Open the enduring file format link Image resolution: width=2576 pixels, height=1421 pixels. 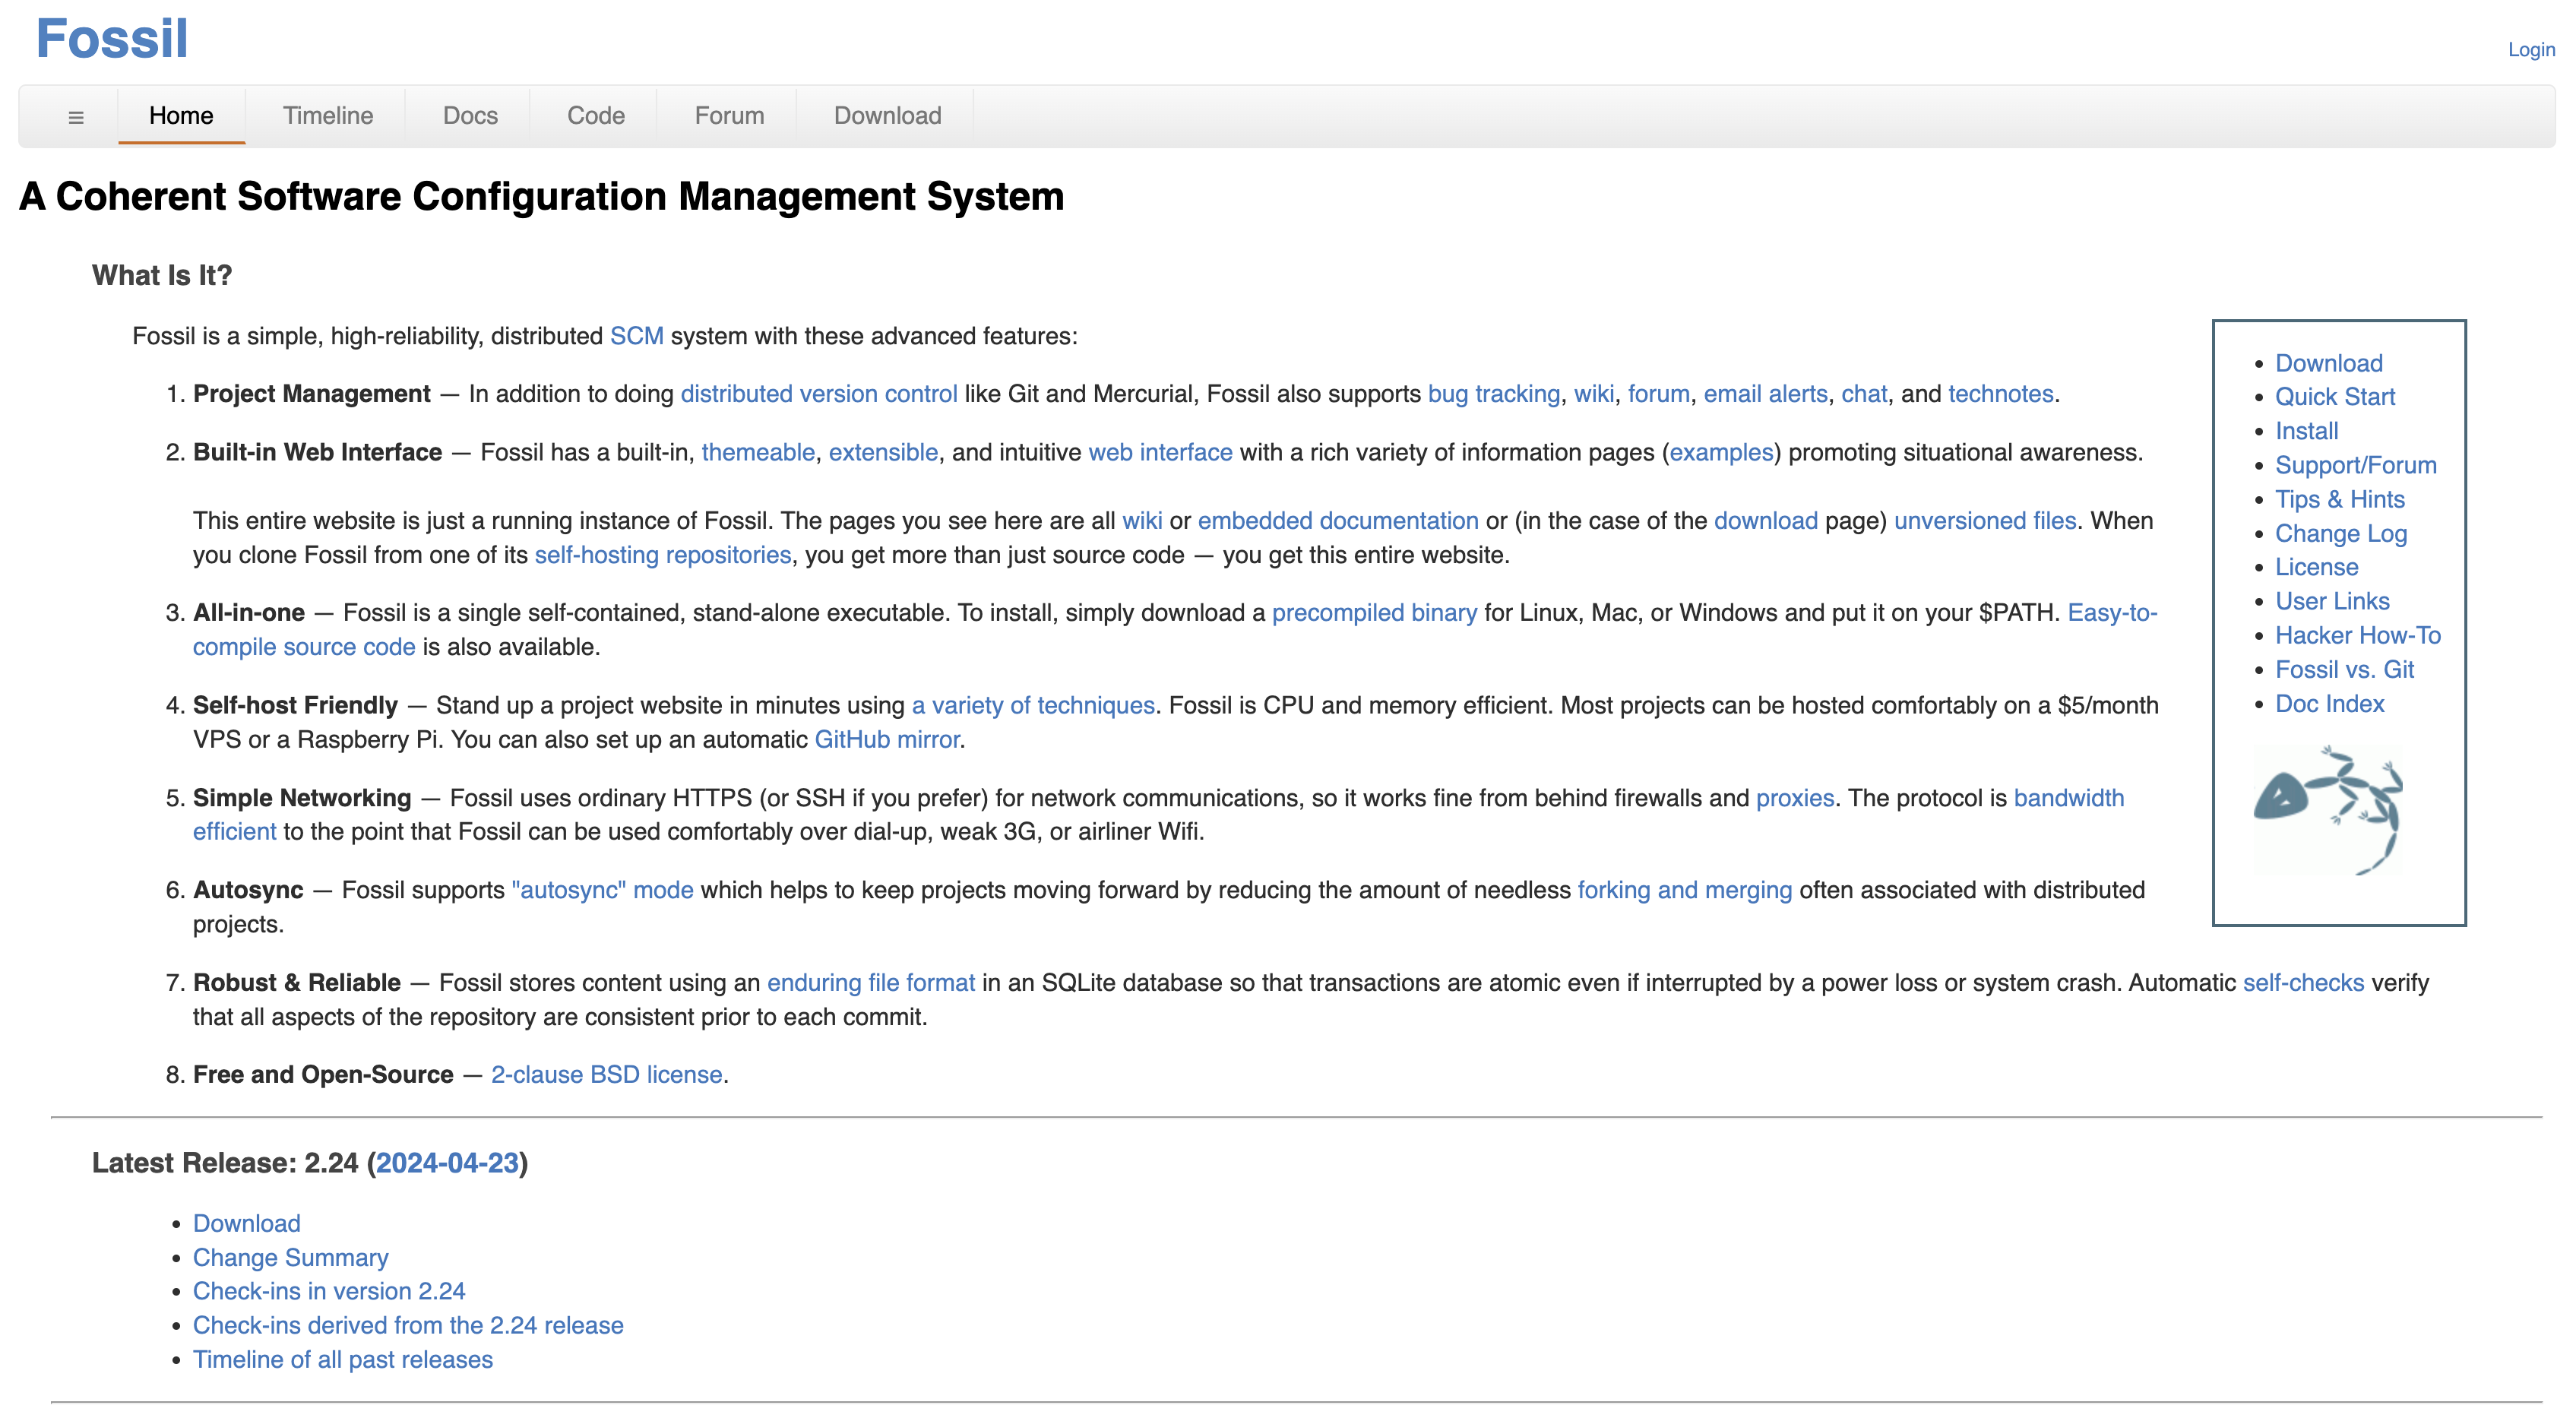870,982
